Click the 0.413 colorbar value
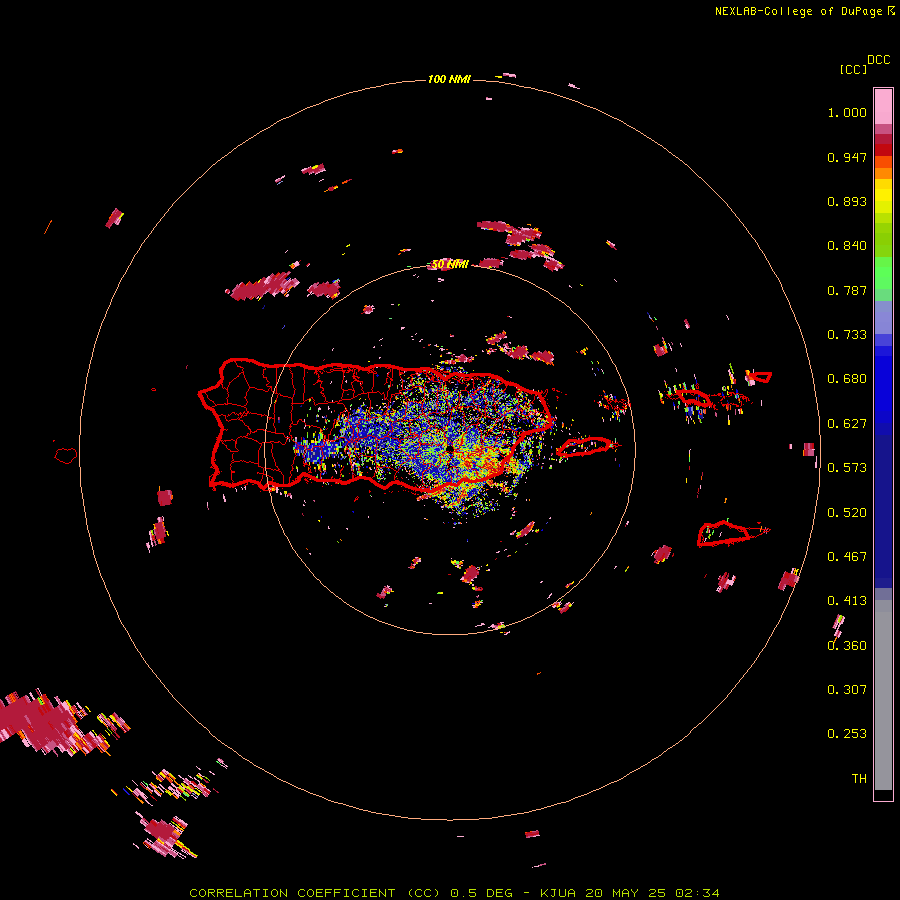Viewport: 900px width, 900px height. click(x=847, y=601)
